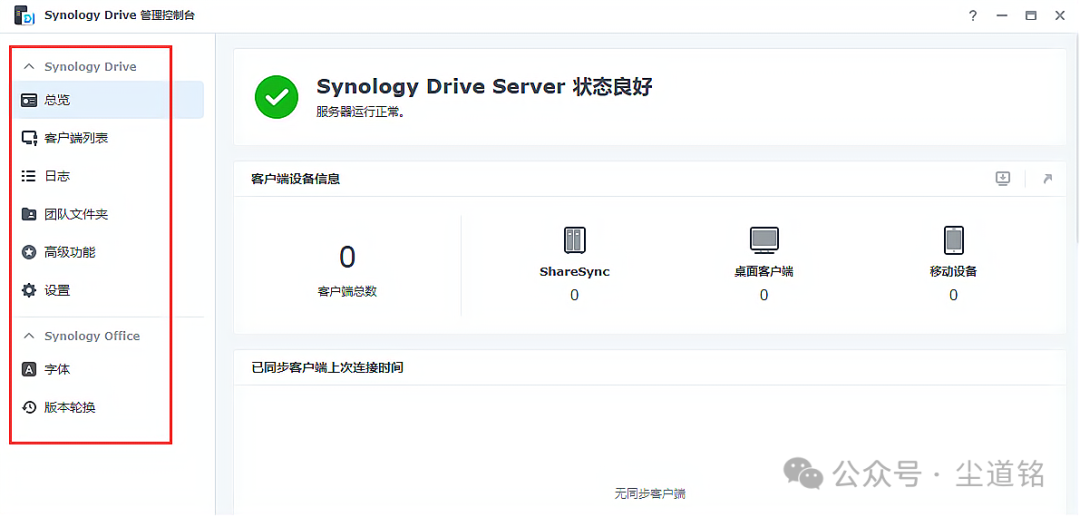Collapse the Synology Office sidebar section
This screenshot has height=517, width=1080.
[29, 336]
